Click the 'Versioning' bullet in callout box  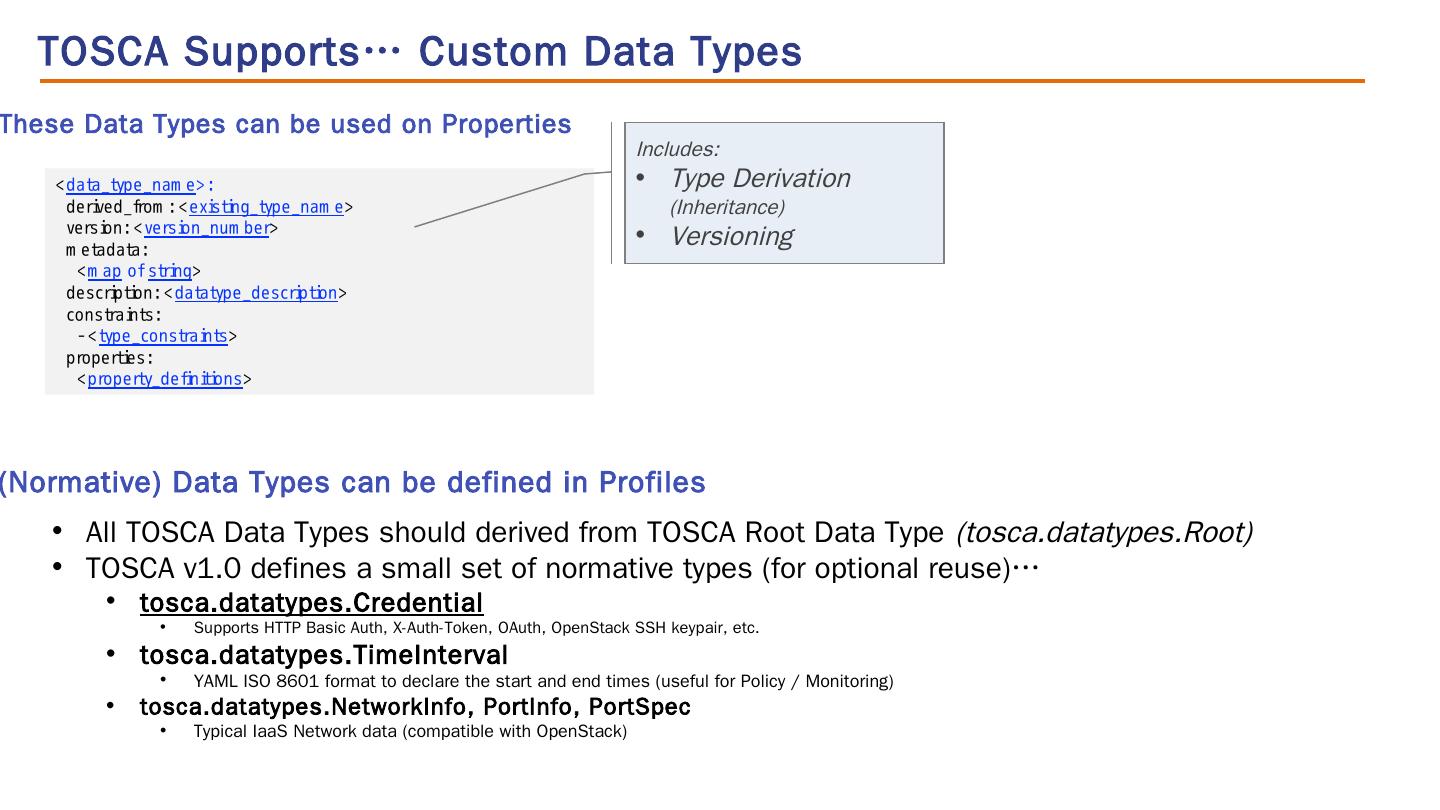pyautogui.click(x=730, y=237)
